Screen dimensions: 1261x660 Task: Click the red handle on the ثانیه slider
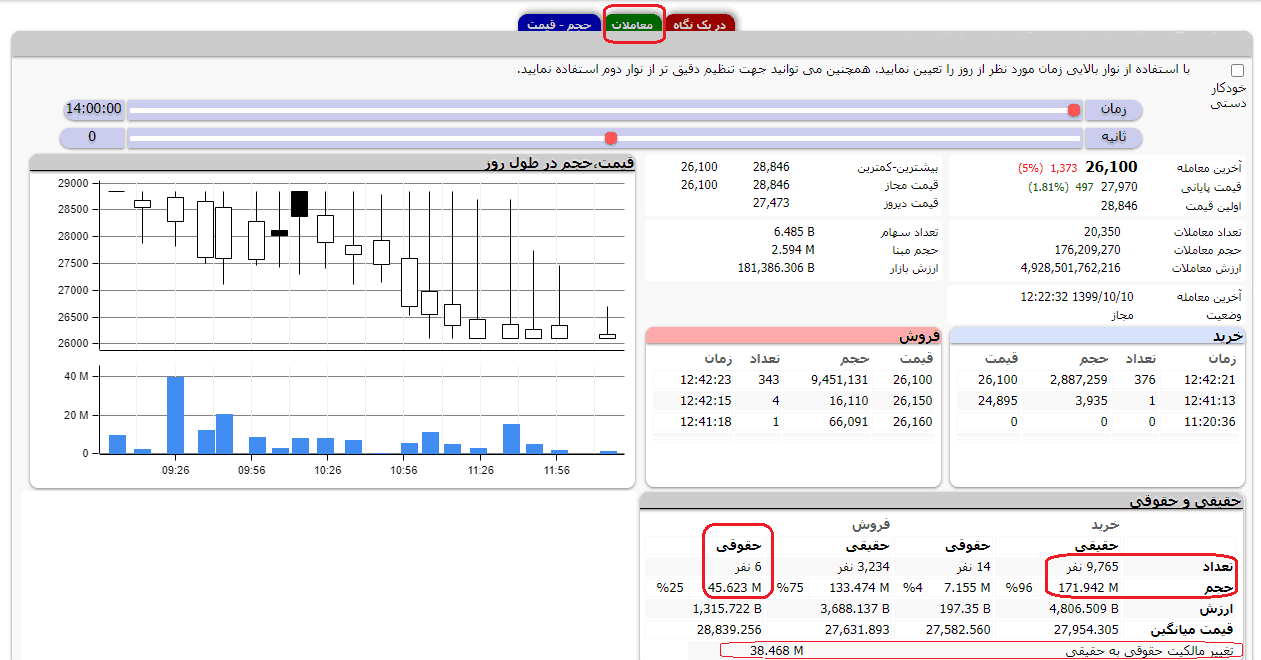[611, 138]
